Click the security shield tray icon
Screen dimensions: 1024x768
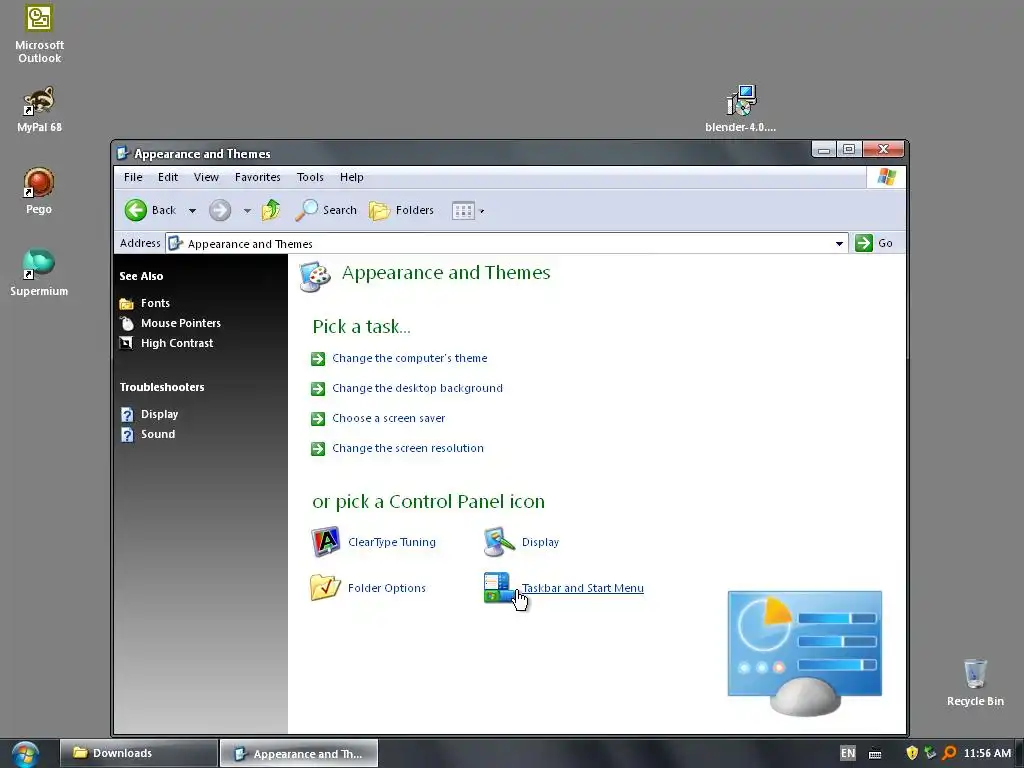[x=912, y=753]
